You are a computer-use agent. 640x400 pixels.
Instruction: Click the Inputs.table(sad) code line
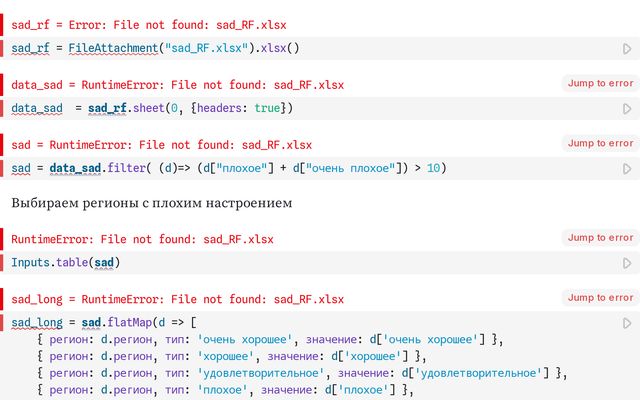[x=66, y=262]
